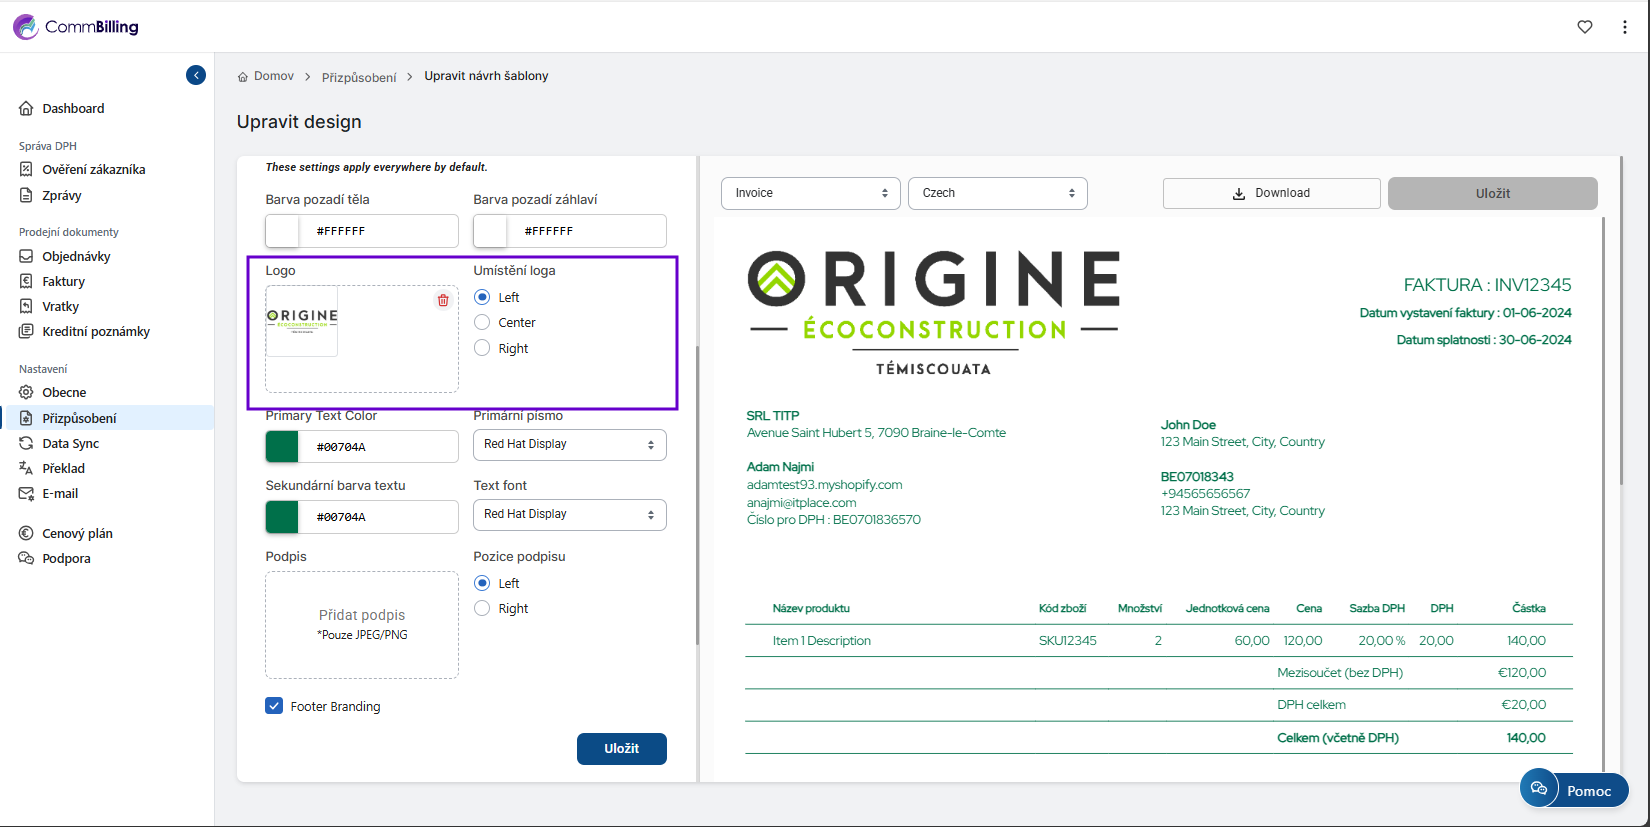The width and height of the screenshot is (1650, 827).
Task: Click the red trash icon to delete logo
Action: pos(443,300)
